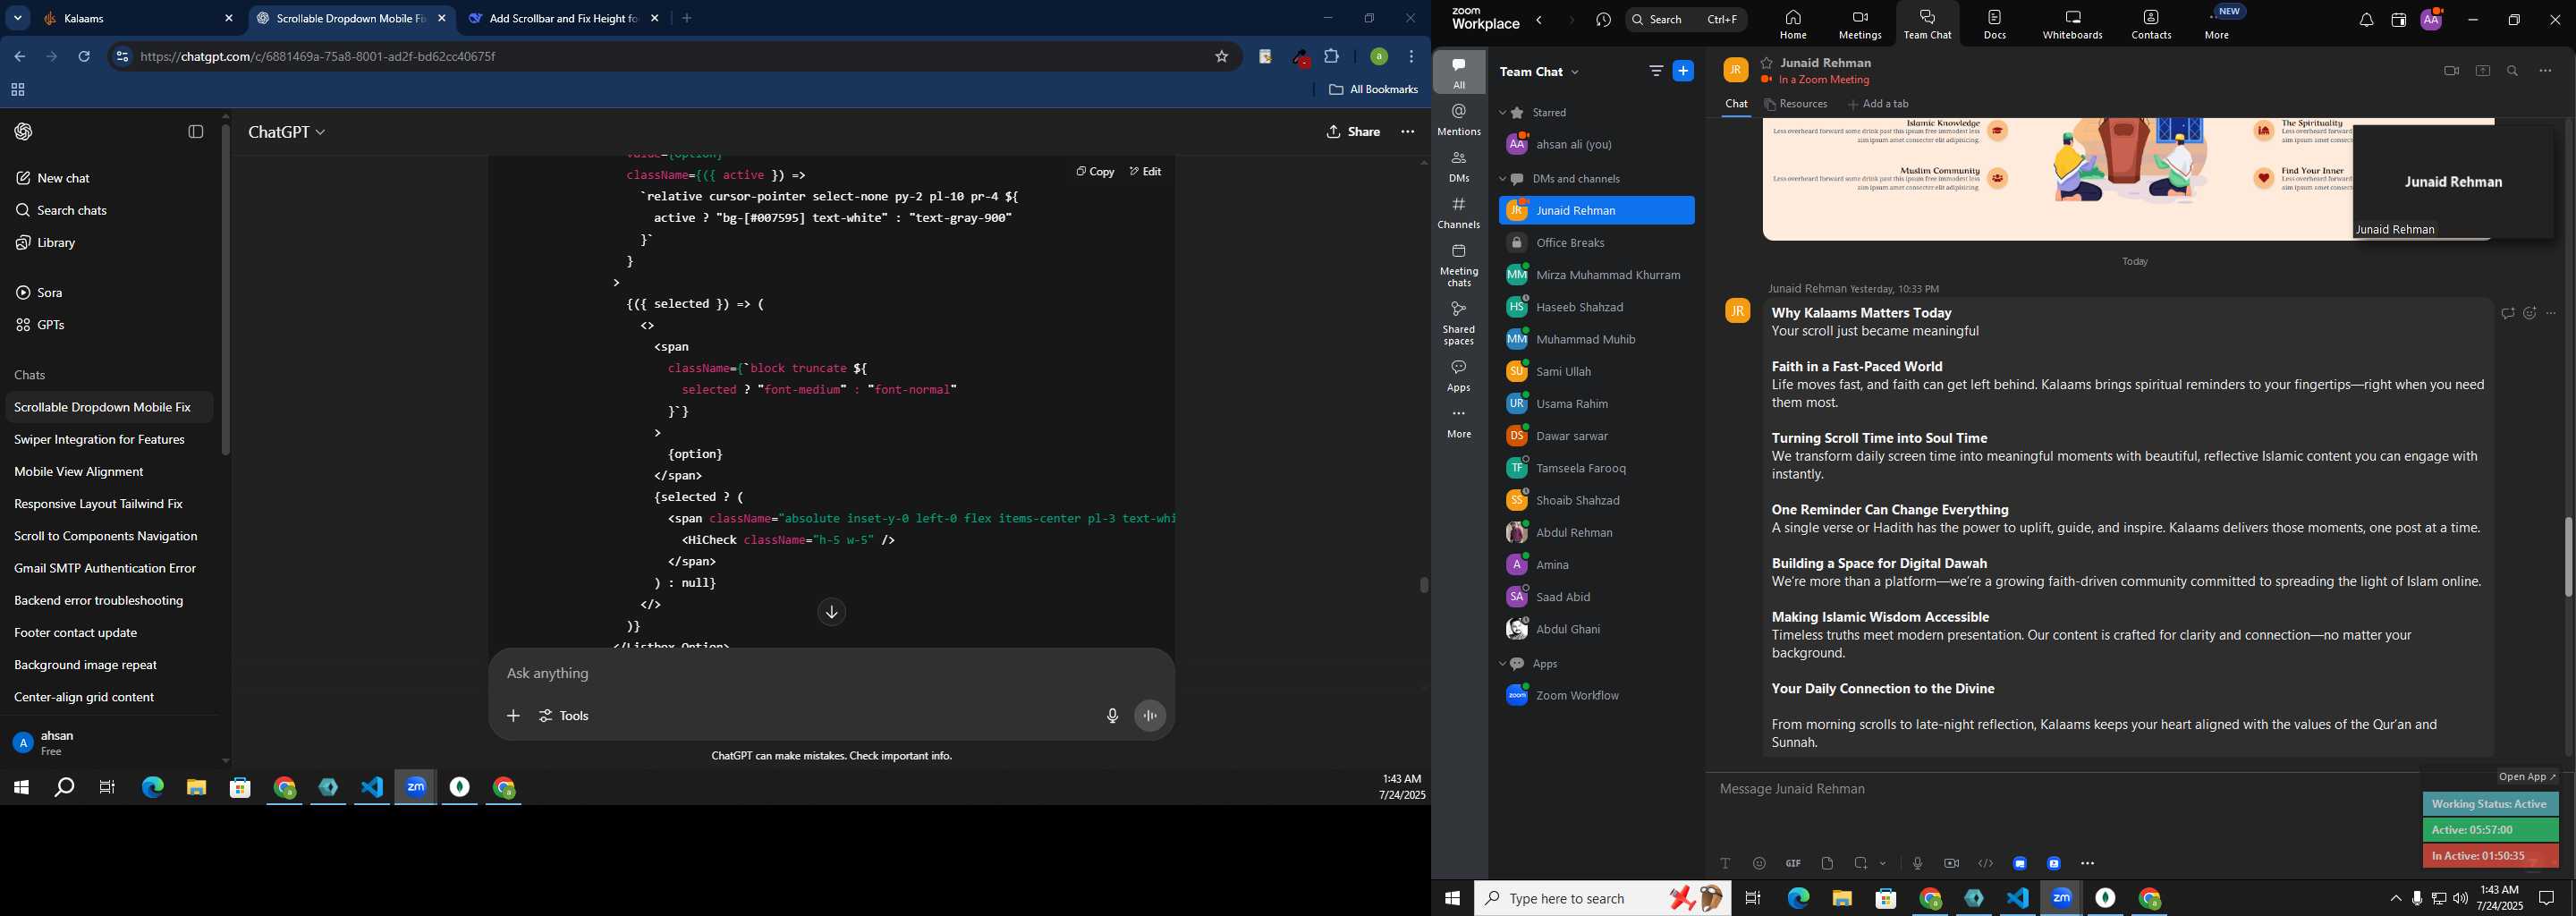Open GIF picker in message toolbar

1793,863
